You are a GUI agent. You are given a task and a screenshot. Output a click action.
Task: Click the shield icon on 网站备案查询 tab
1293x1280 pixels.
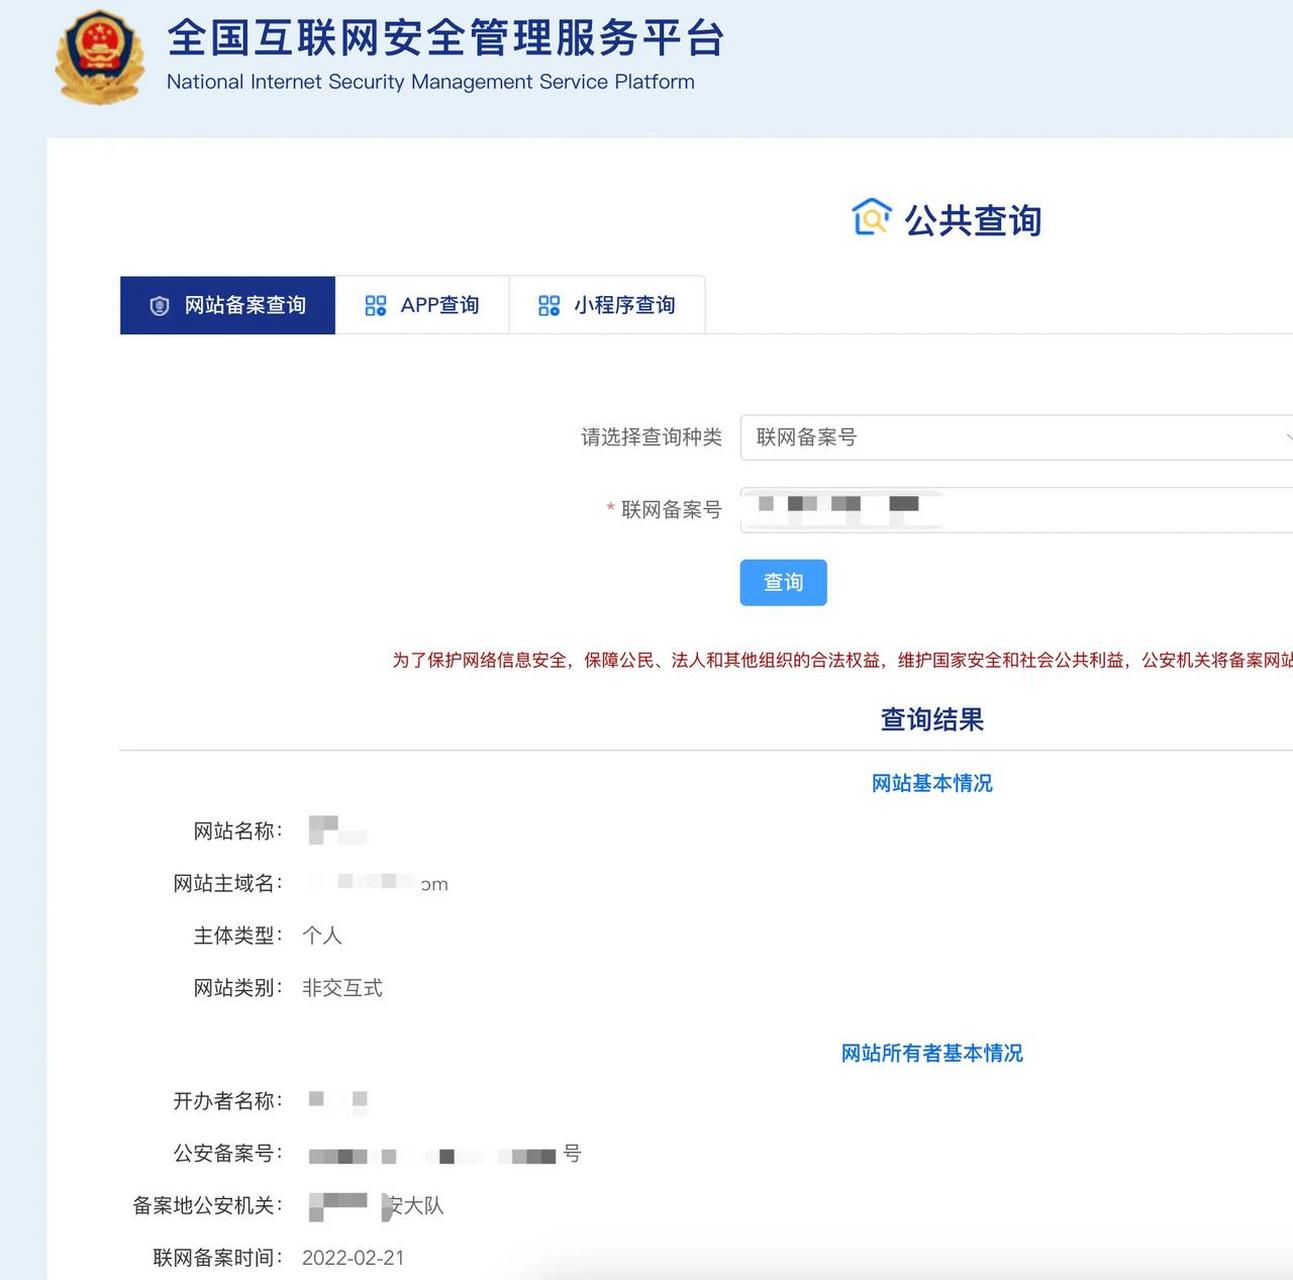160,306
